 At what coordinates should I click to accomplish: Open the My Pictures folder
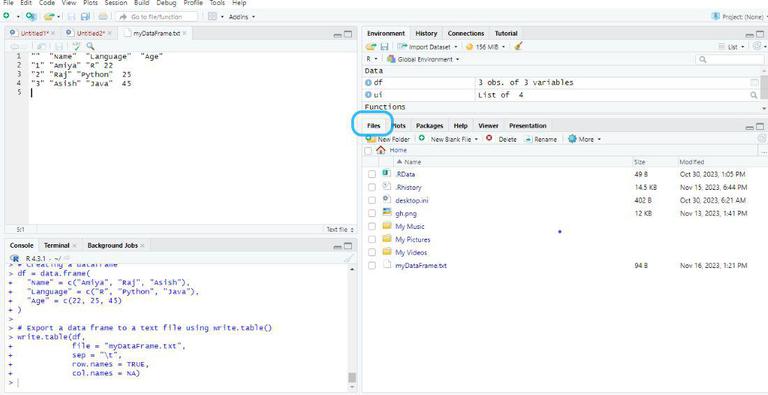(412, 240)
